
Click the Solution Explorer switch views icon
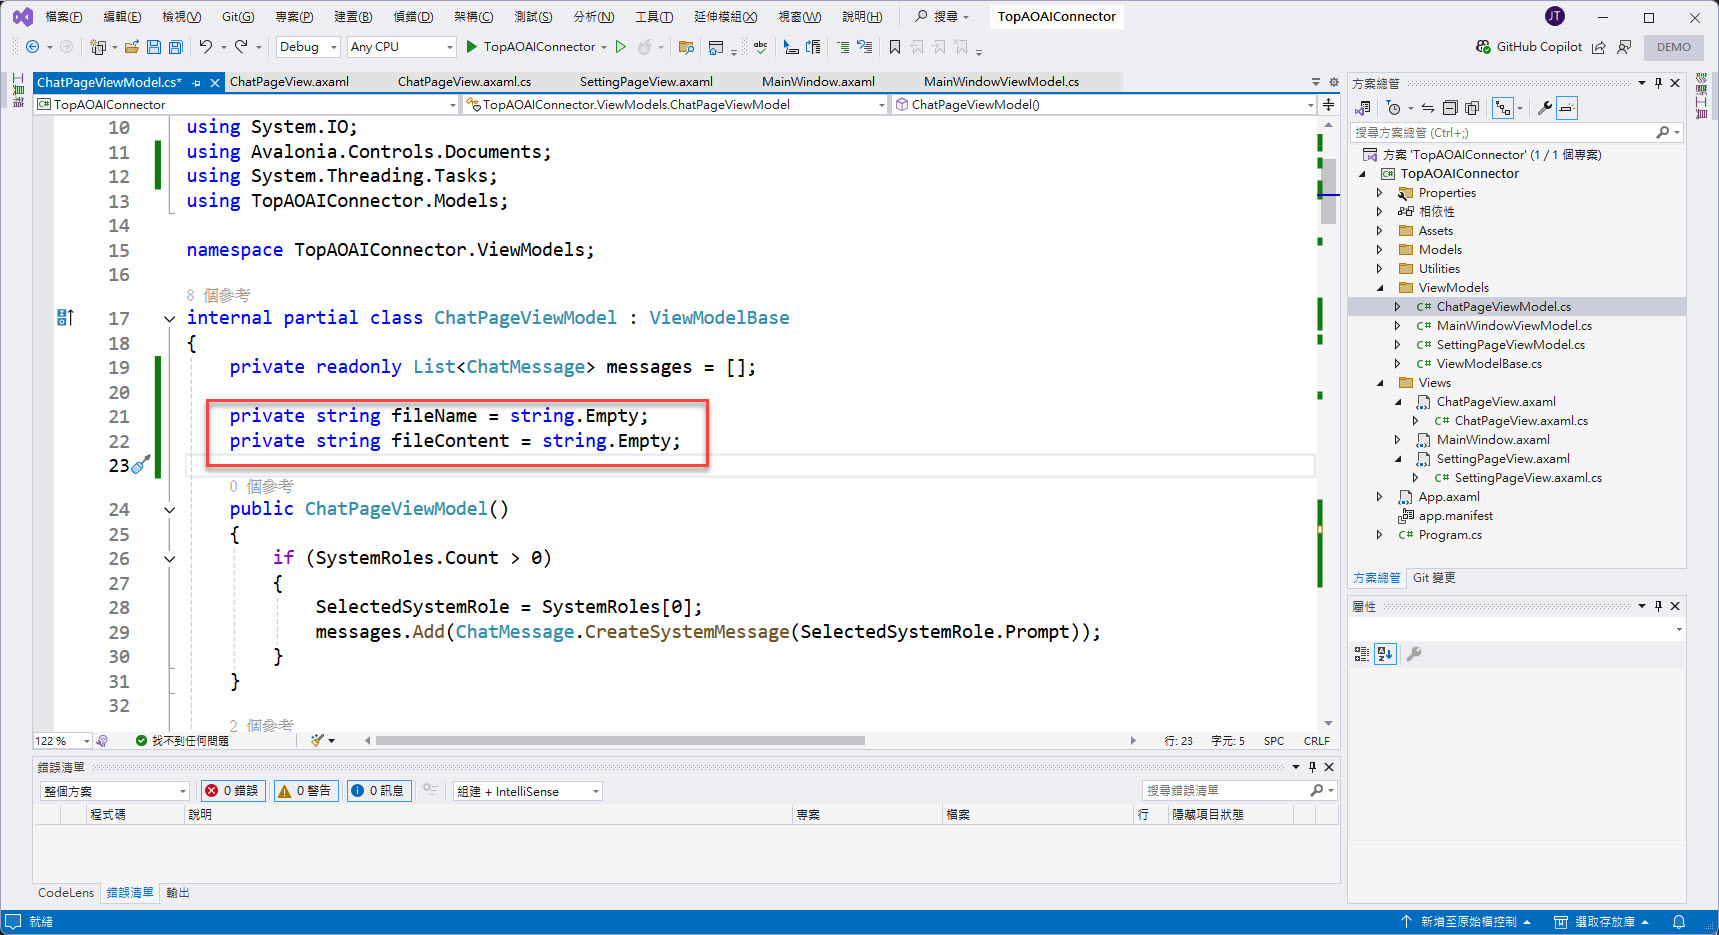tap(1362, 108)
